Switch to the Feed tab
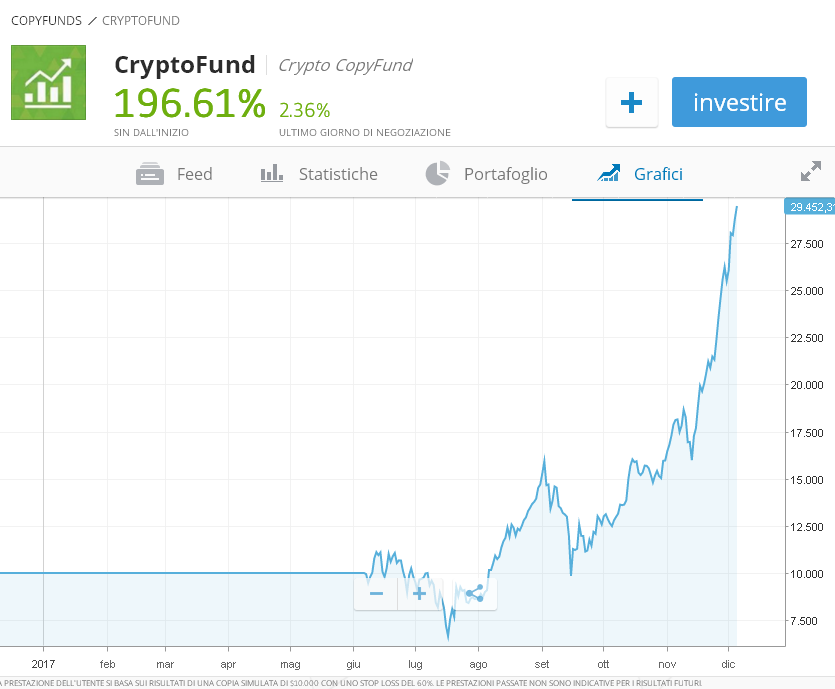The width and height of the screenshot is (835, 689). pos(194,174)
